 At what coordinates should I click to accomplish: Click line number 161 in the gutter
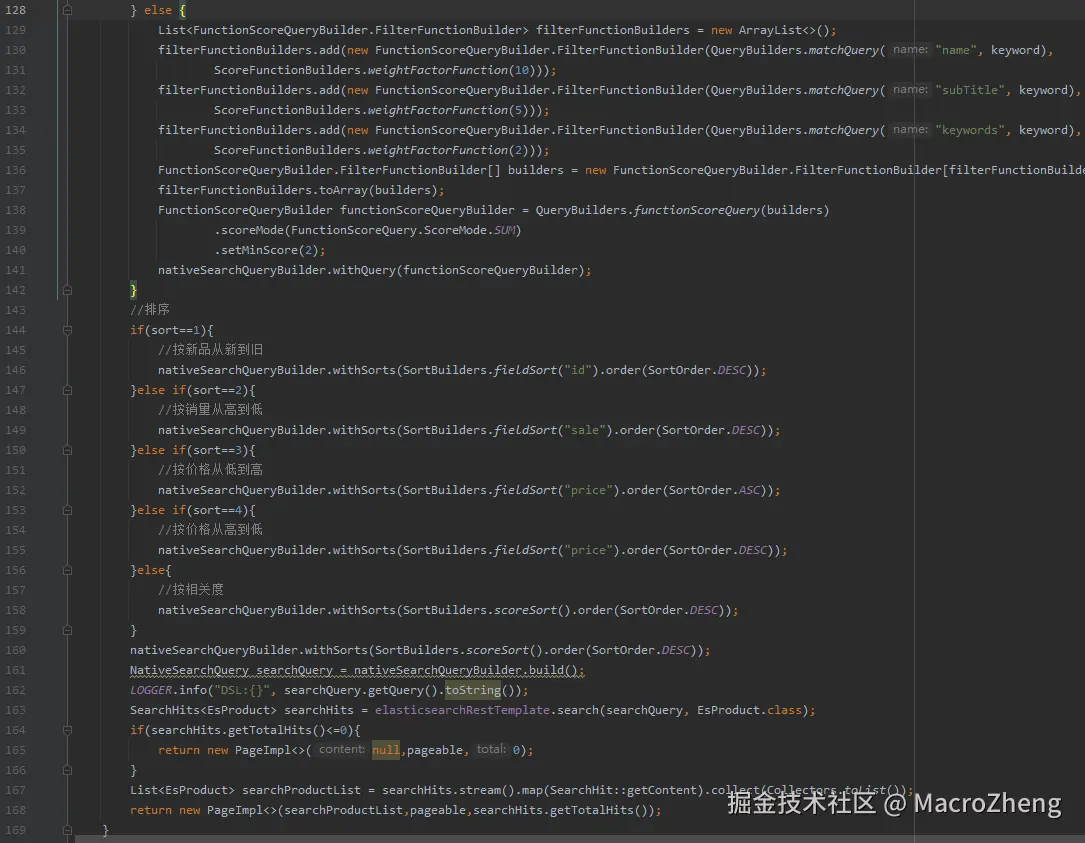(15, 670)
